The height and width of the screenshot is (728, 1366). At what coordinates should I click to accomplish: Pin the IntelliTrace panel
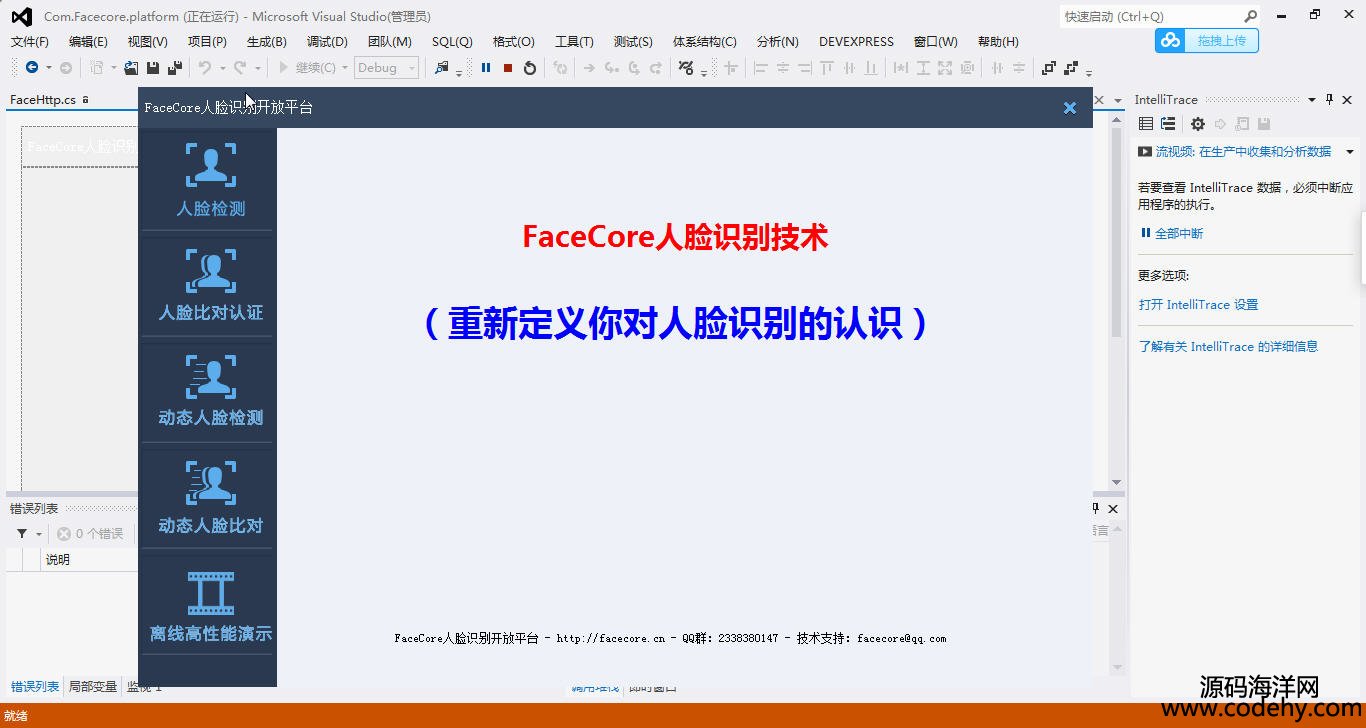[1329, 100]
